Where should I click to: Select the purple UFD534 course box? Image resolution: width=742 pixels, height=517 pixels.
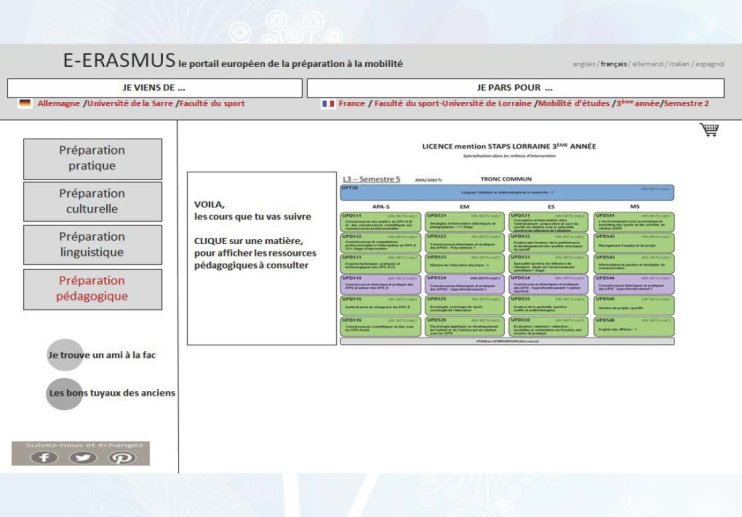(548, 284)
